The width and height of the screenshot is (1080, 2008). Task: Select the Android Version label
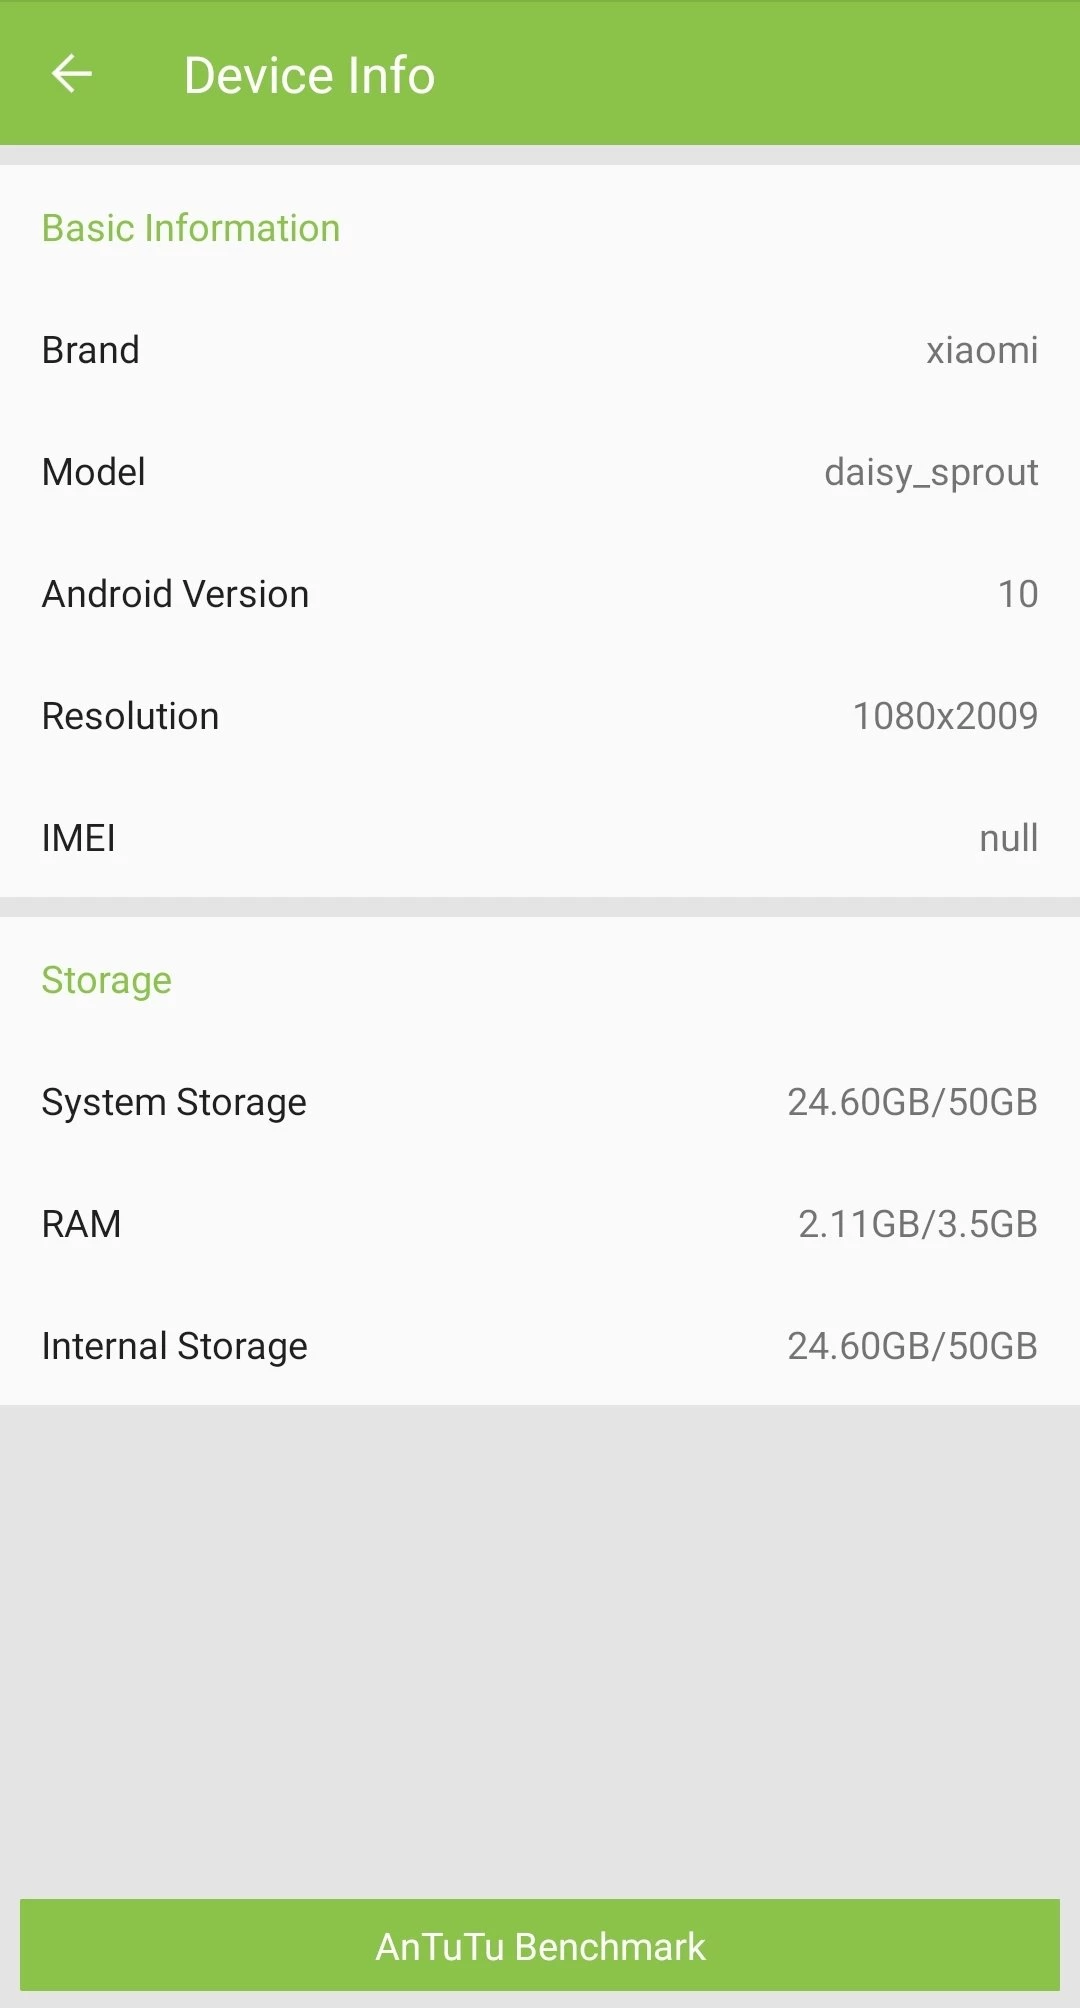coord(175,595)
